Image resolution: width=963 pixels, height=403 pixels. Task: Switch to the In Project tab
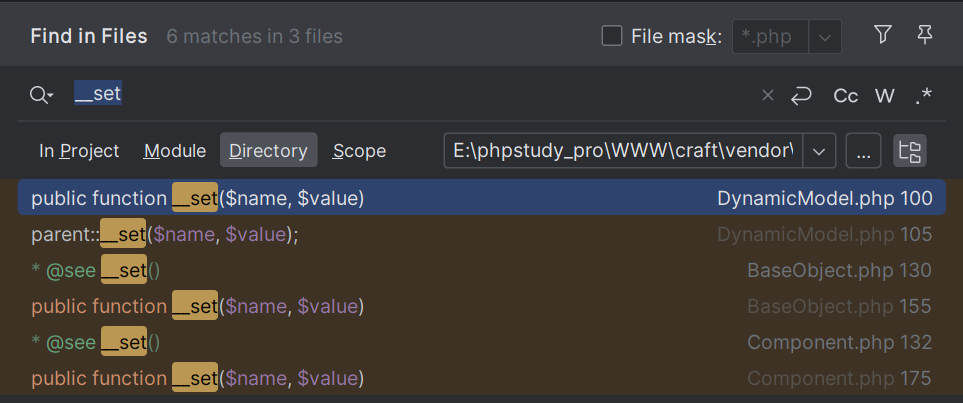click(x=79, y=151)
